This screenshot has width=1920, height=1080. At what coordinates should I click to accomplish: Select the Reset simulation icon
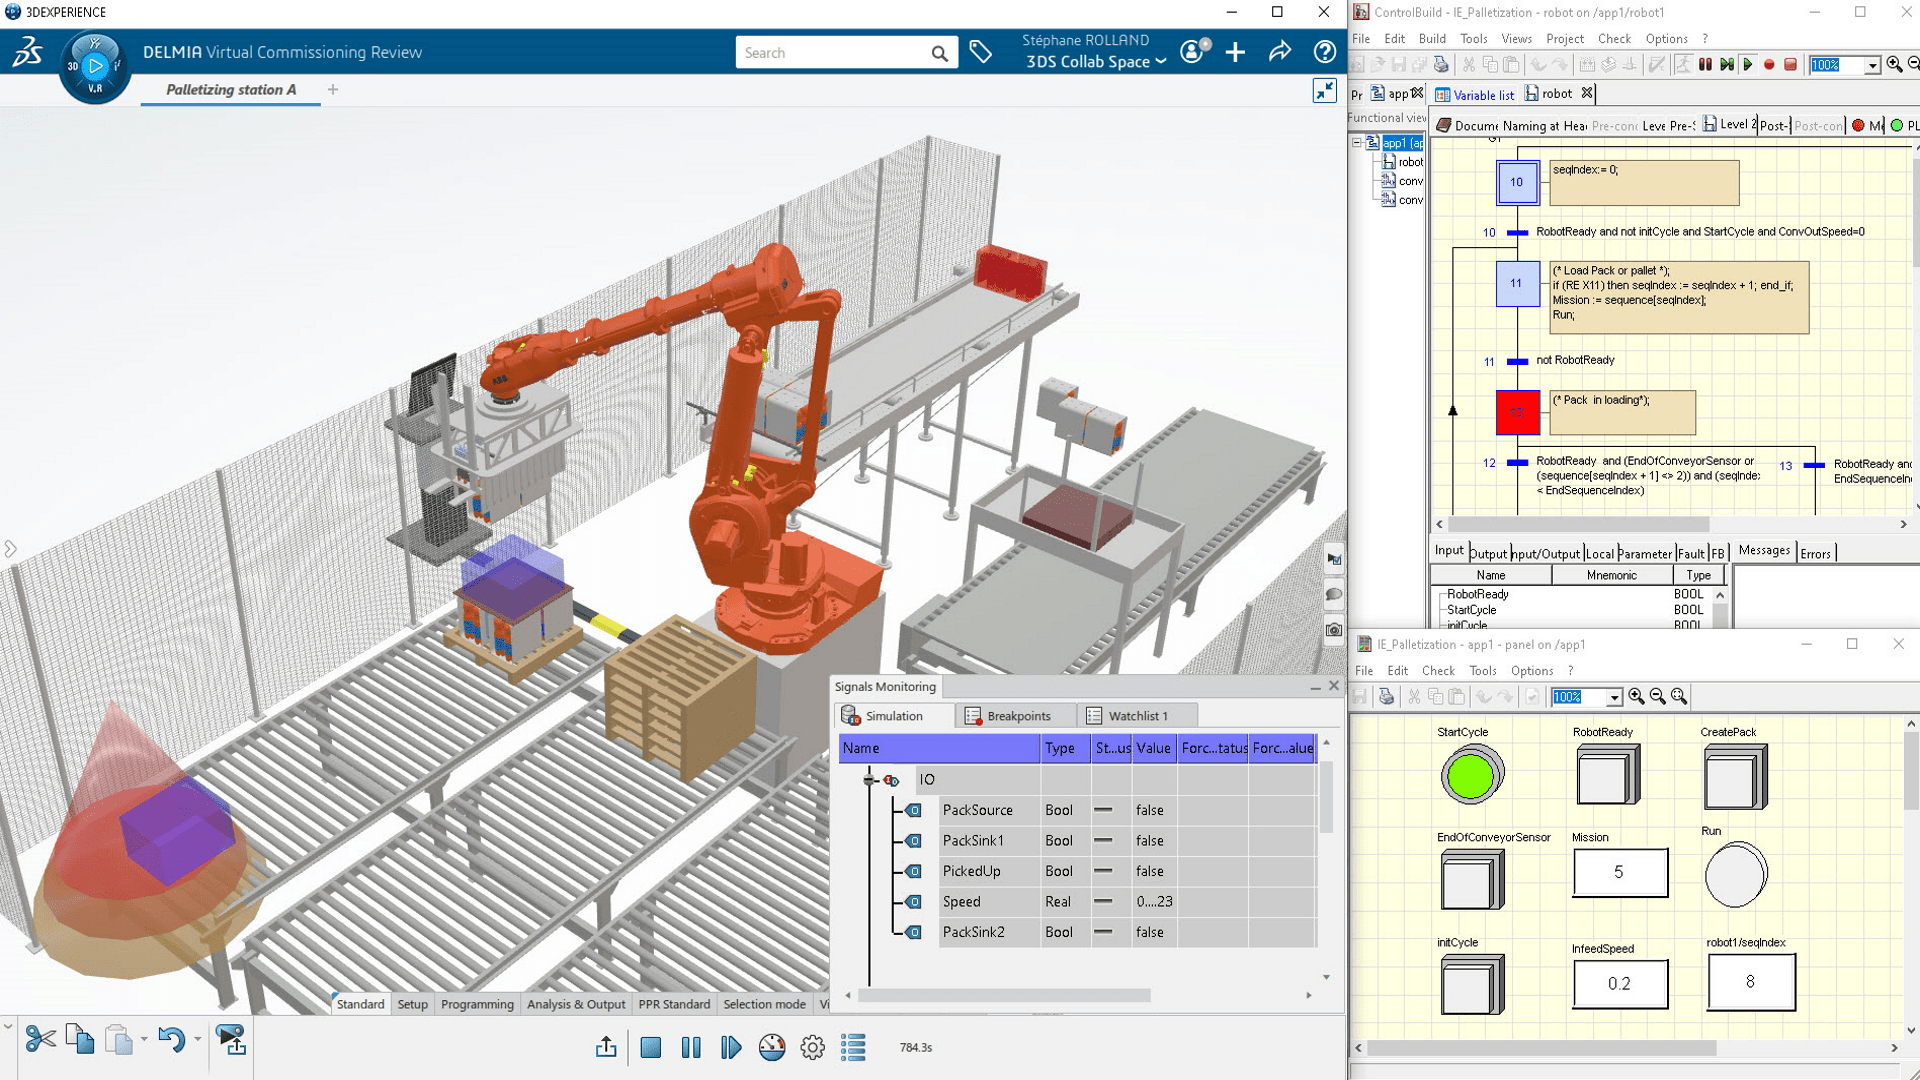650,1046
